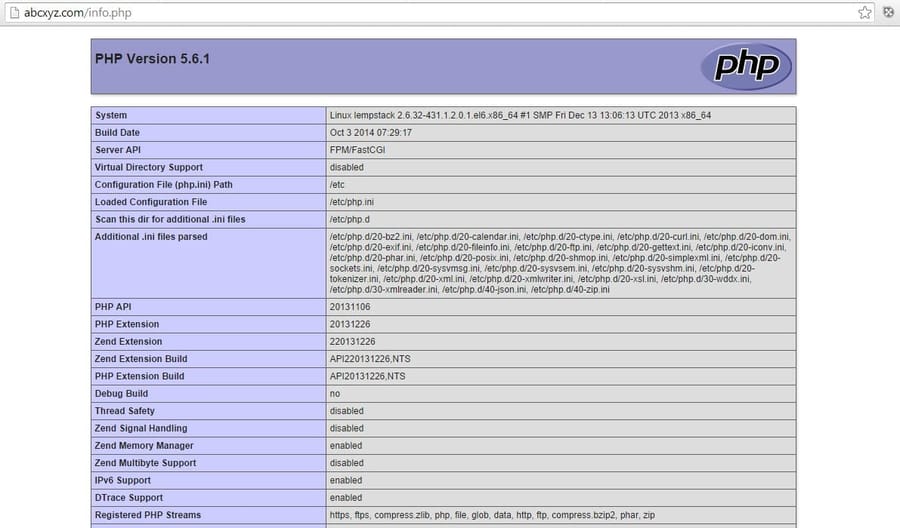
Task: Click the Zend Extension Build label
Action: pyautogui.click(x=141, y=359)
